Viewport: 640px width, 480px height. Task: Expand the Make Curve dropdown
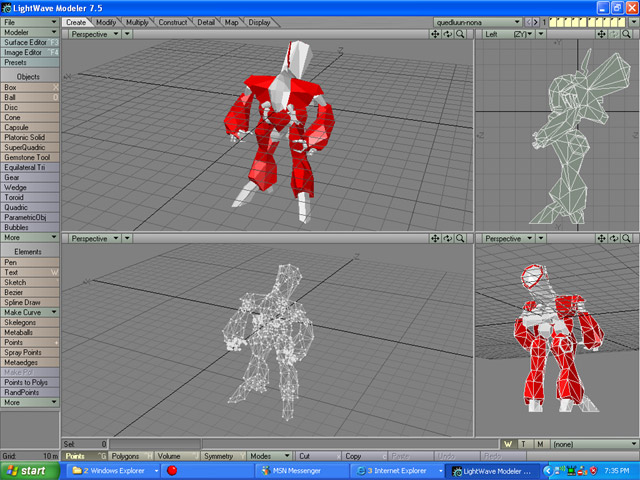(x=30, y=312)
